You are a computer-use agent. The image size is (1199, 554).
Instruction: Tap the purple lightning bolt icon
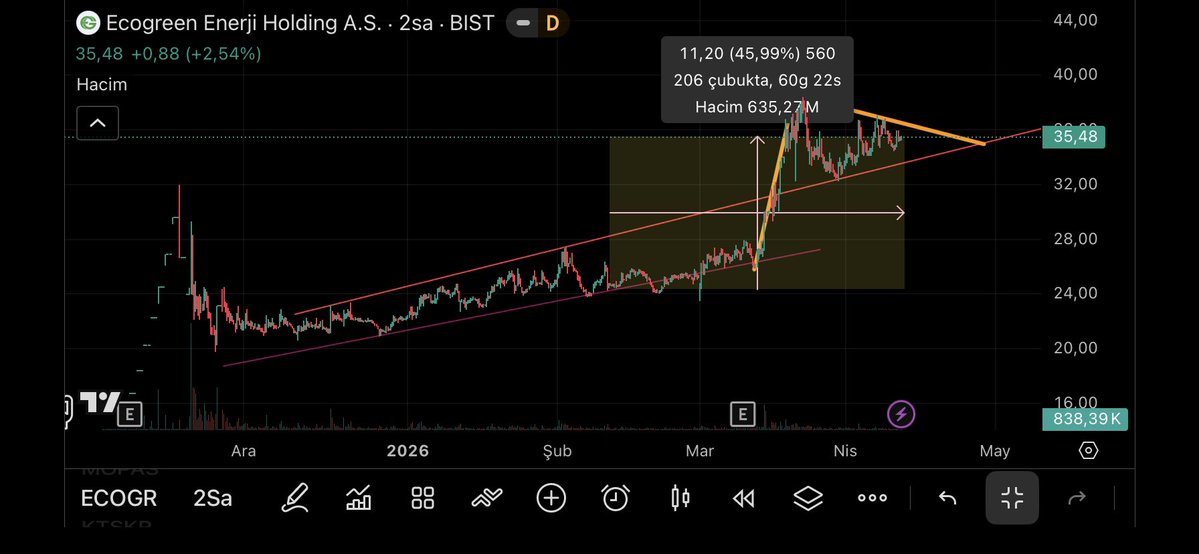click(902, 415)
